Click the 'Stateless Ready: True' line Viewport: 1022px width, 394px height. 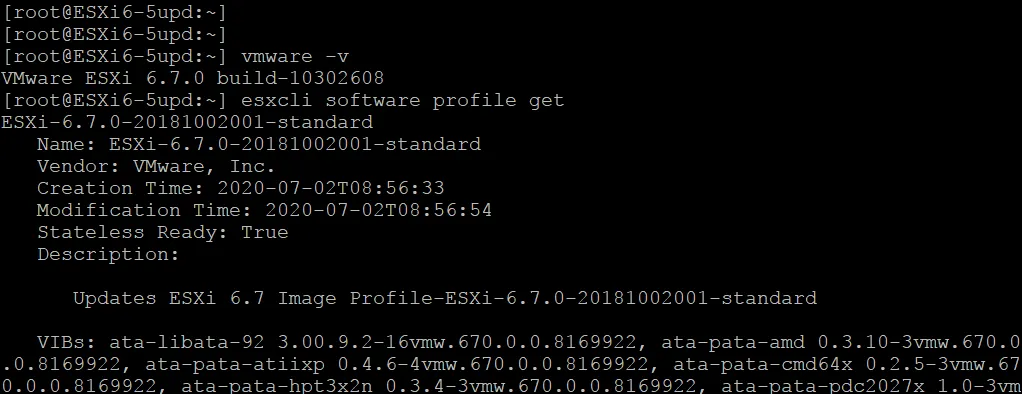click(x=162, y=232)
